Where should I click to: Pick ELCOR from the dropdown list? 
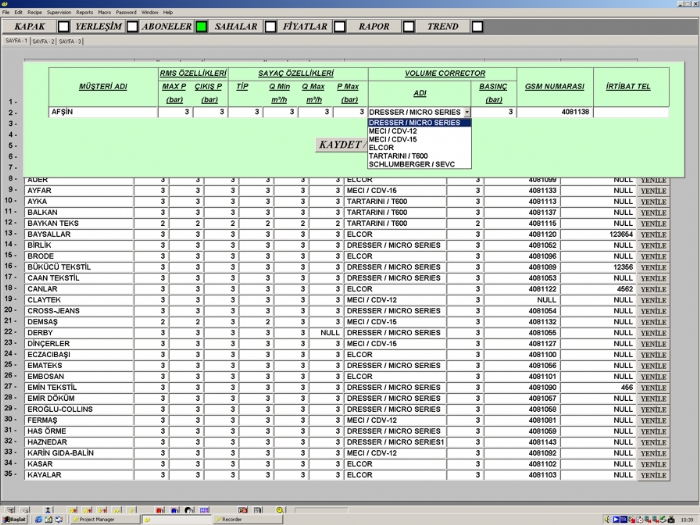(419, 148)
